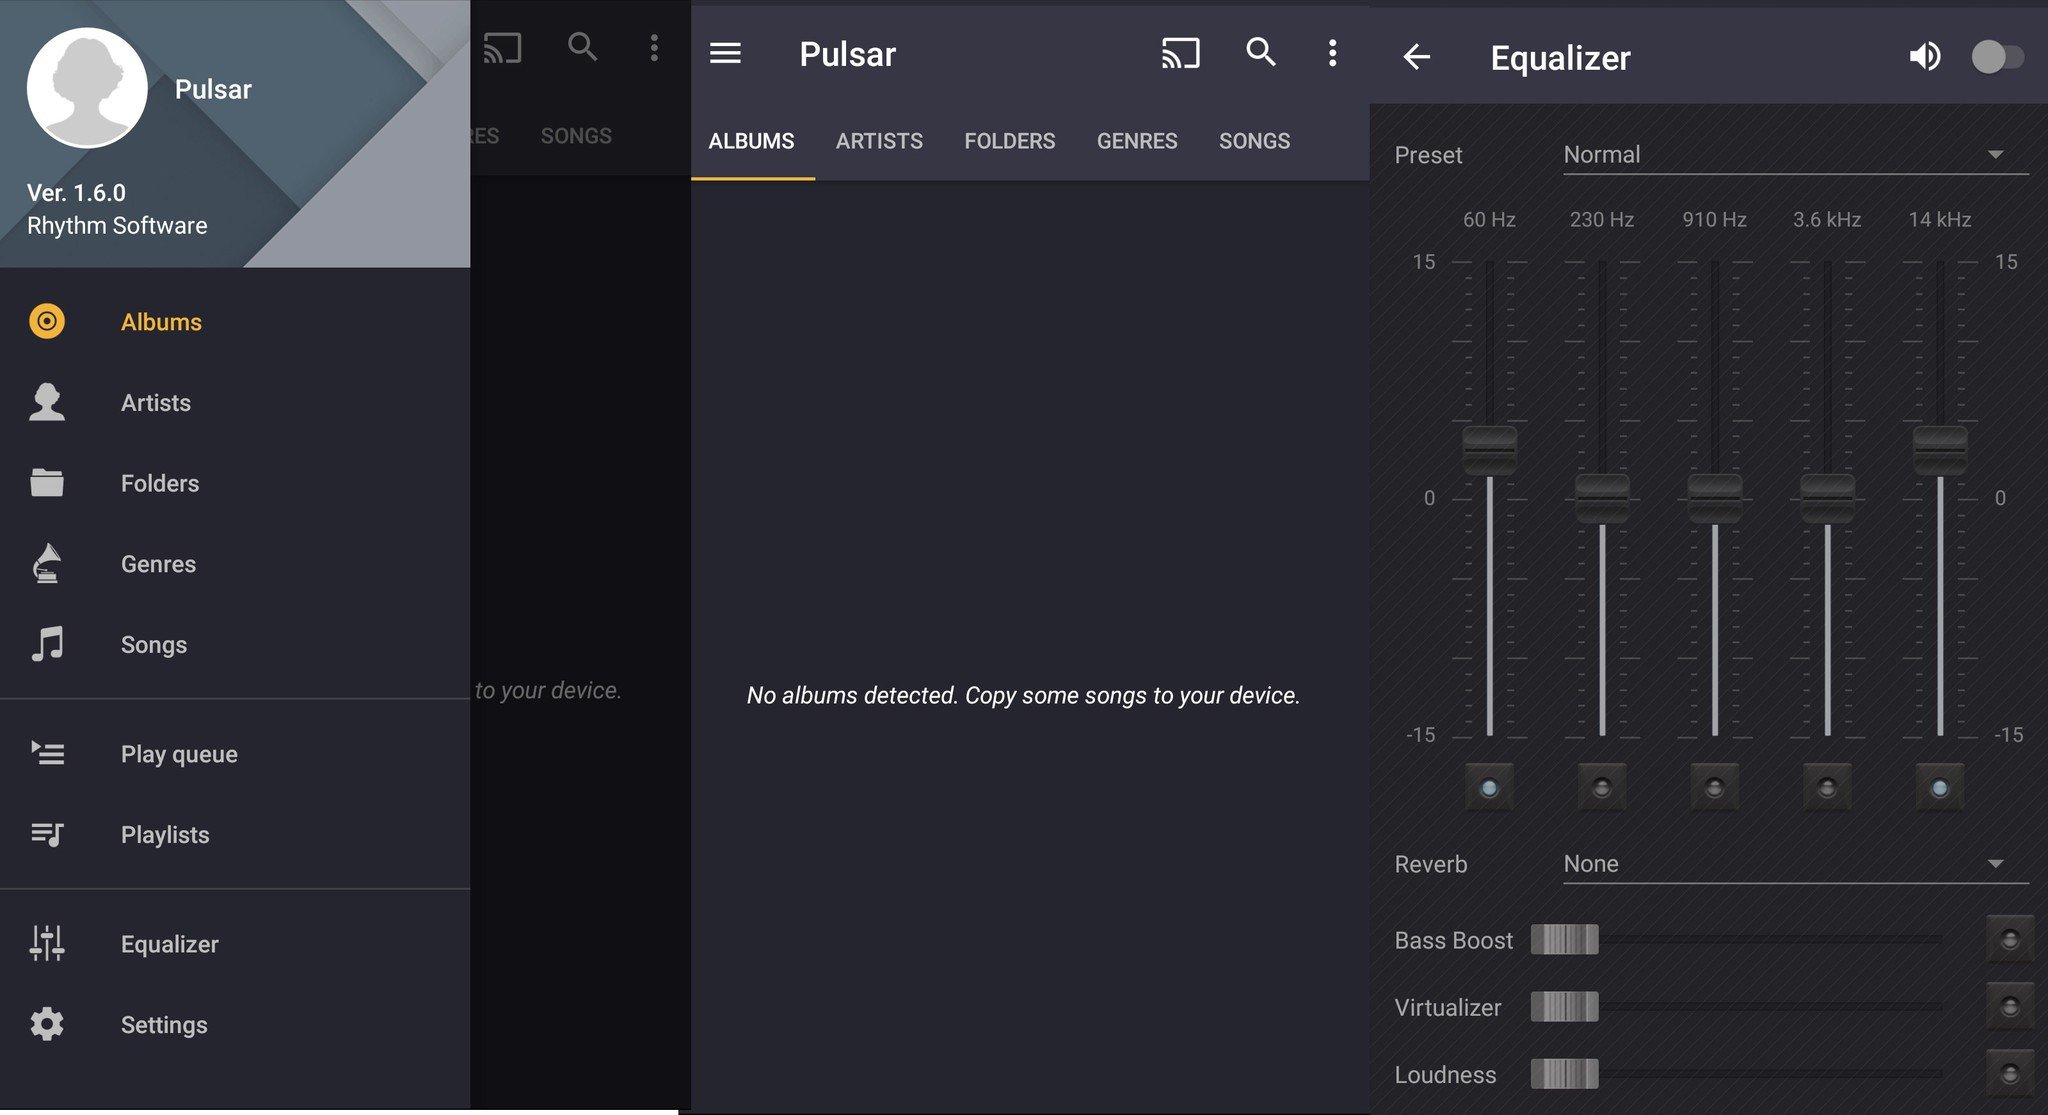Open Equalizer from the sidebar drawer

[169, 944]
